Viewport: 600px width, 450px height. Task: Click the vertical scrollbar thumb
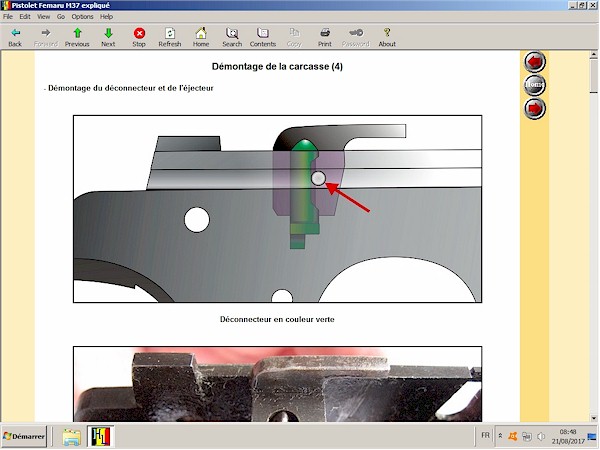[593, 76]
